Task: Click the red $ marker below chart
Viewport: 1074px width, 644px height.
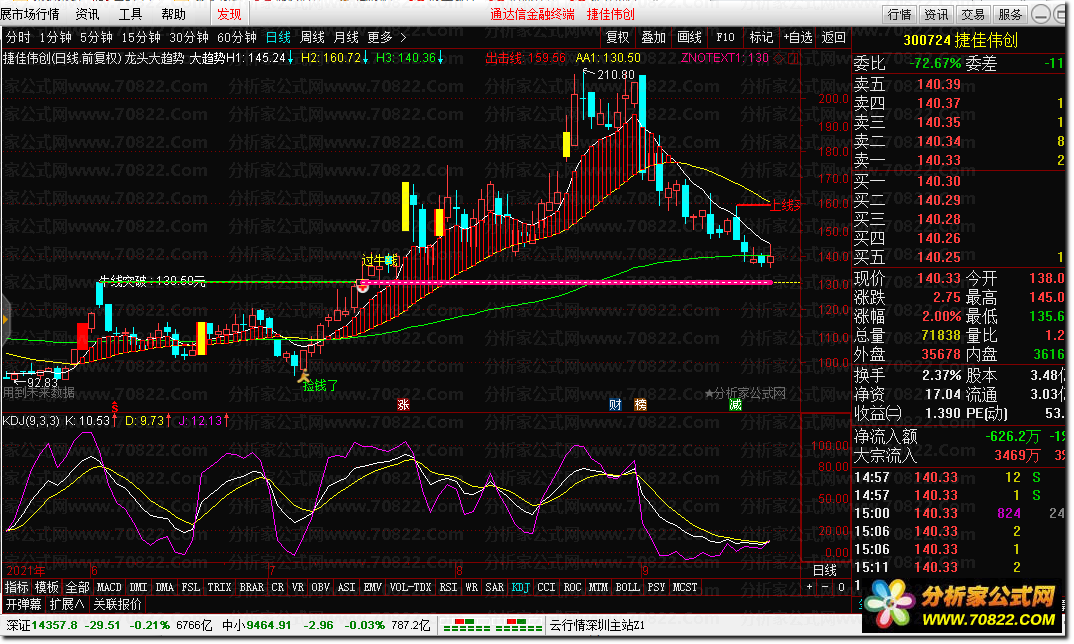Action: [x=114, y=408]
